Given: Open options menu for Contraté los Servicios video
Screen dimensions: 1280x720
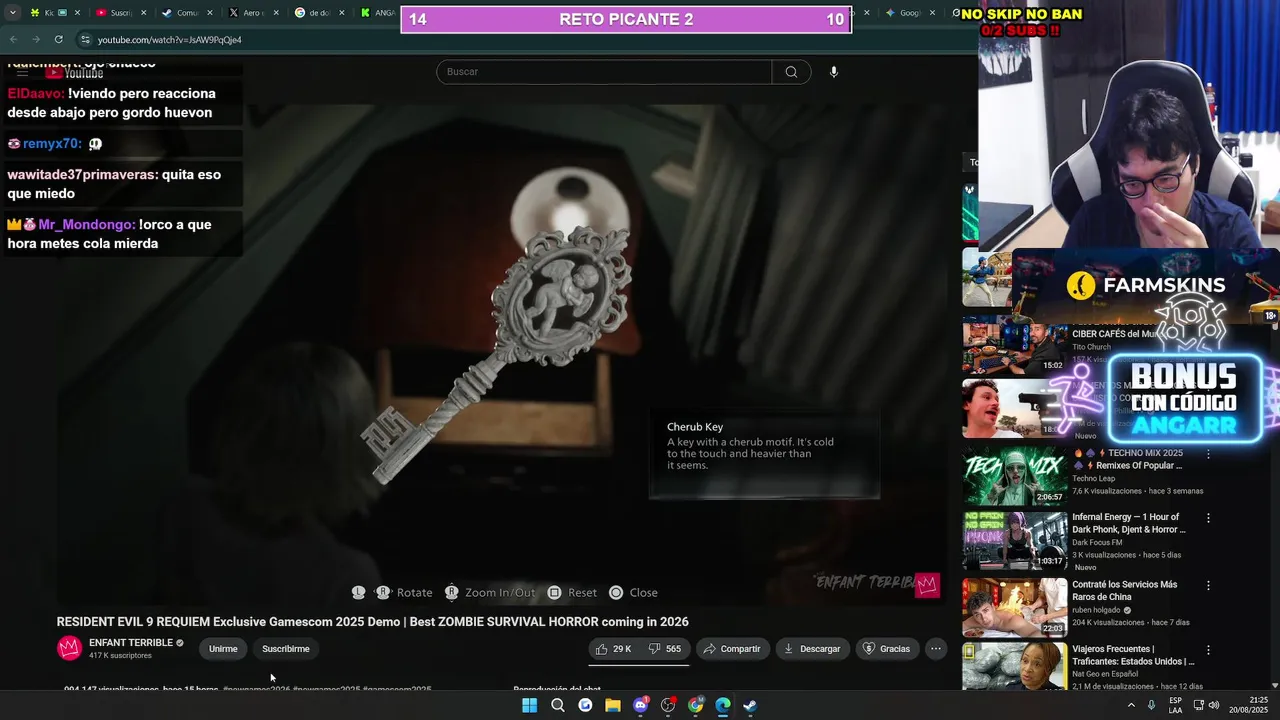Looking at the screenshot, I should [1208, 585].
